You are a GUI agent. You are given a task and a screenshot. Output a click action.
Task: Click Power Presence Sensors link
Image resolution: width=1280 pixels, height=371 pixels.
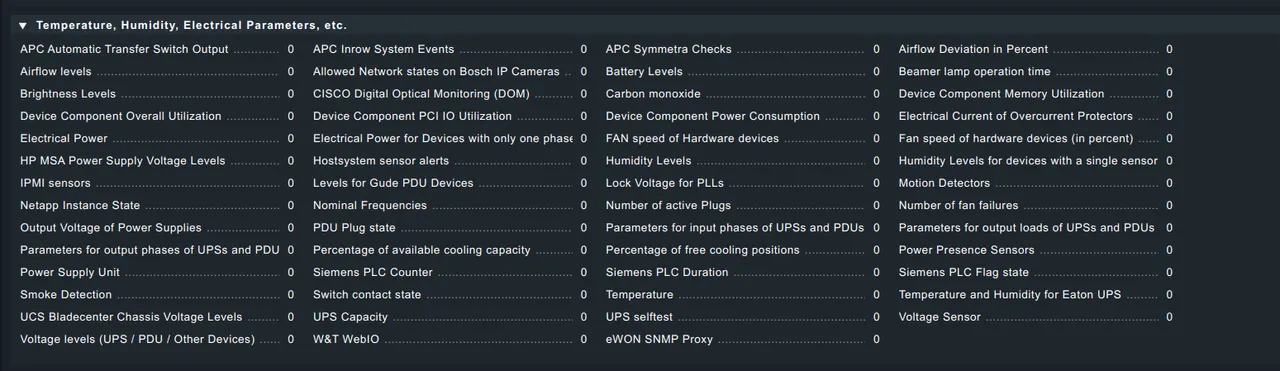pyautogui.click(x=966, y=250)
